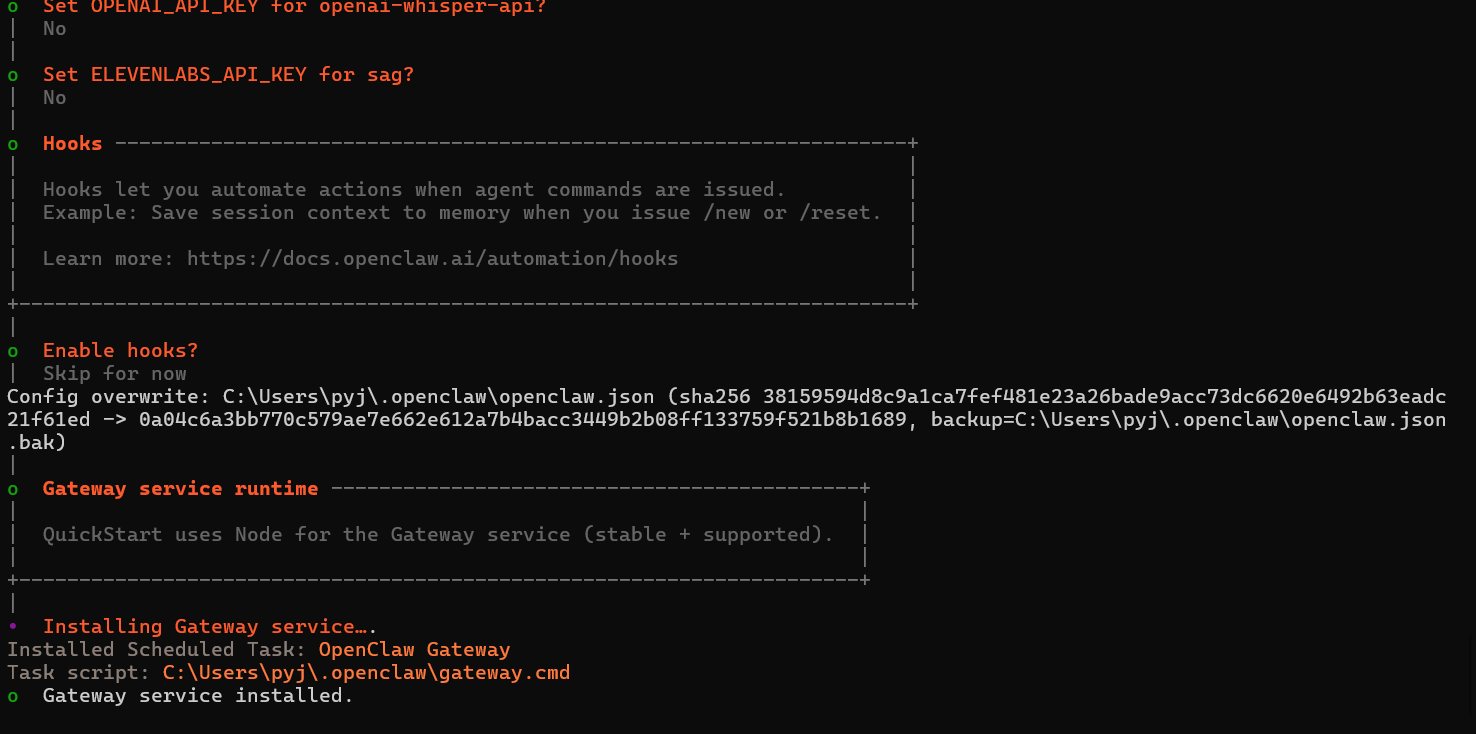
Task: Click the green marker beside Hooks heading
Action: click(13, 144)
